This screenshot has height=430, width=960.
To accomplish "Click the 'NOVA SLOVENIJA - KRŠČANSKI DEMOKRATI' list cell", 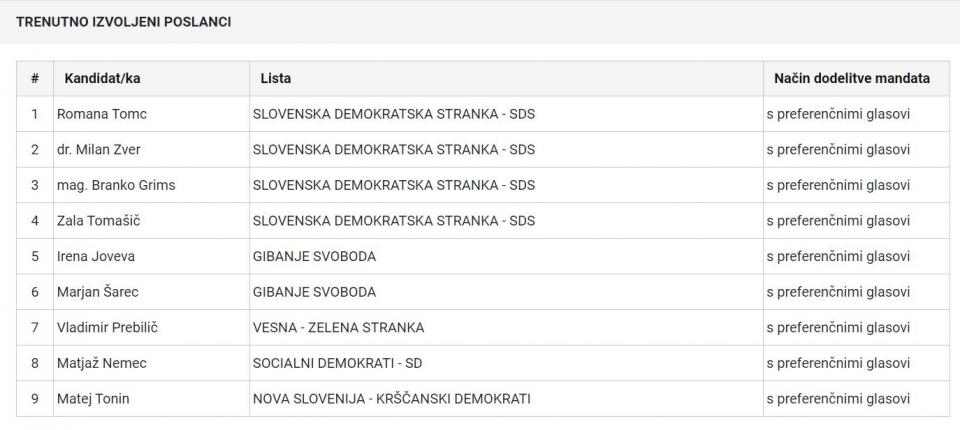I will click(x=392, y=399).
